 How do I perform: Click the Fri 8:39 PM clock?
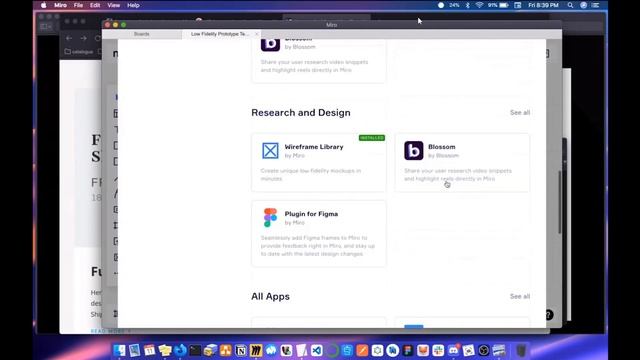(x=543, y=5)
